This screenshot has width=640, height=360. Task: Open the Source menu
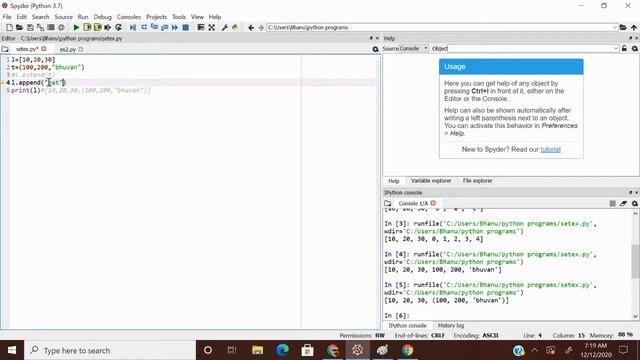64,17
